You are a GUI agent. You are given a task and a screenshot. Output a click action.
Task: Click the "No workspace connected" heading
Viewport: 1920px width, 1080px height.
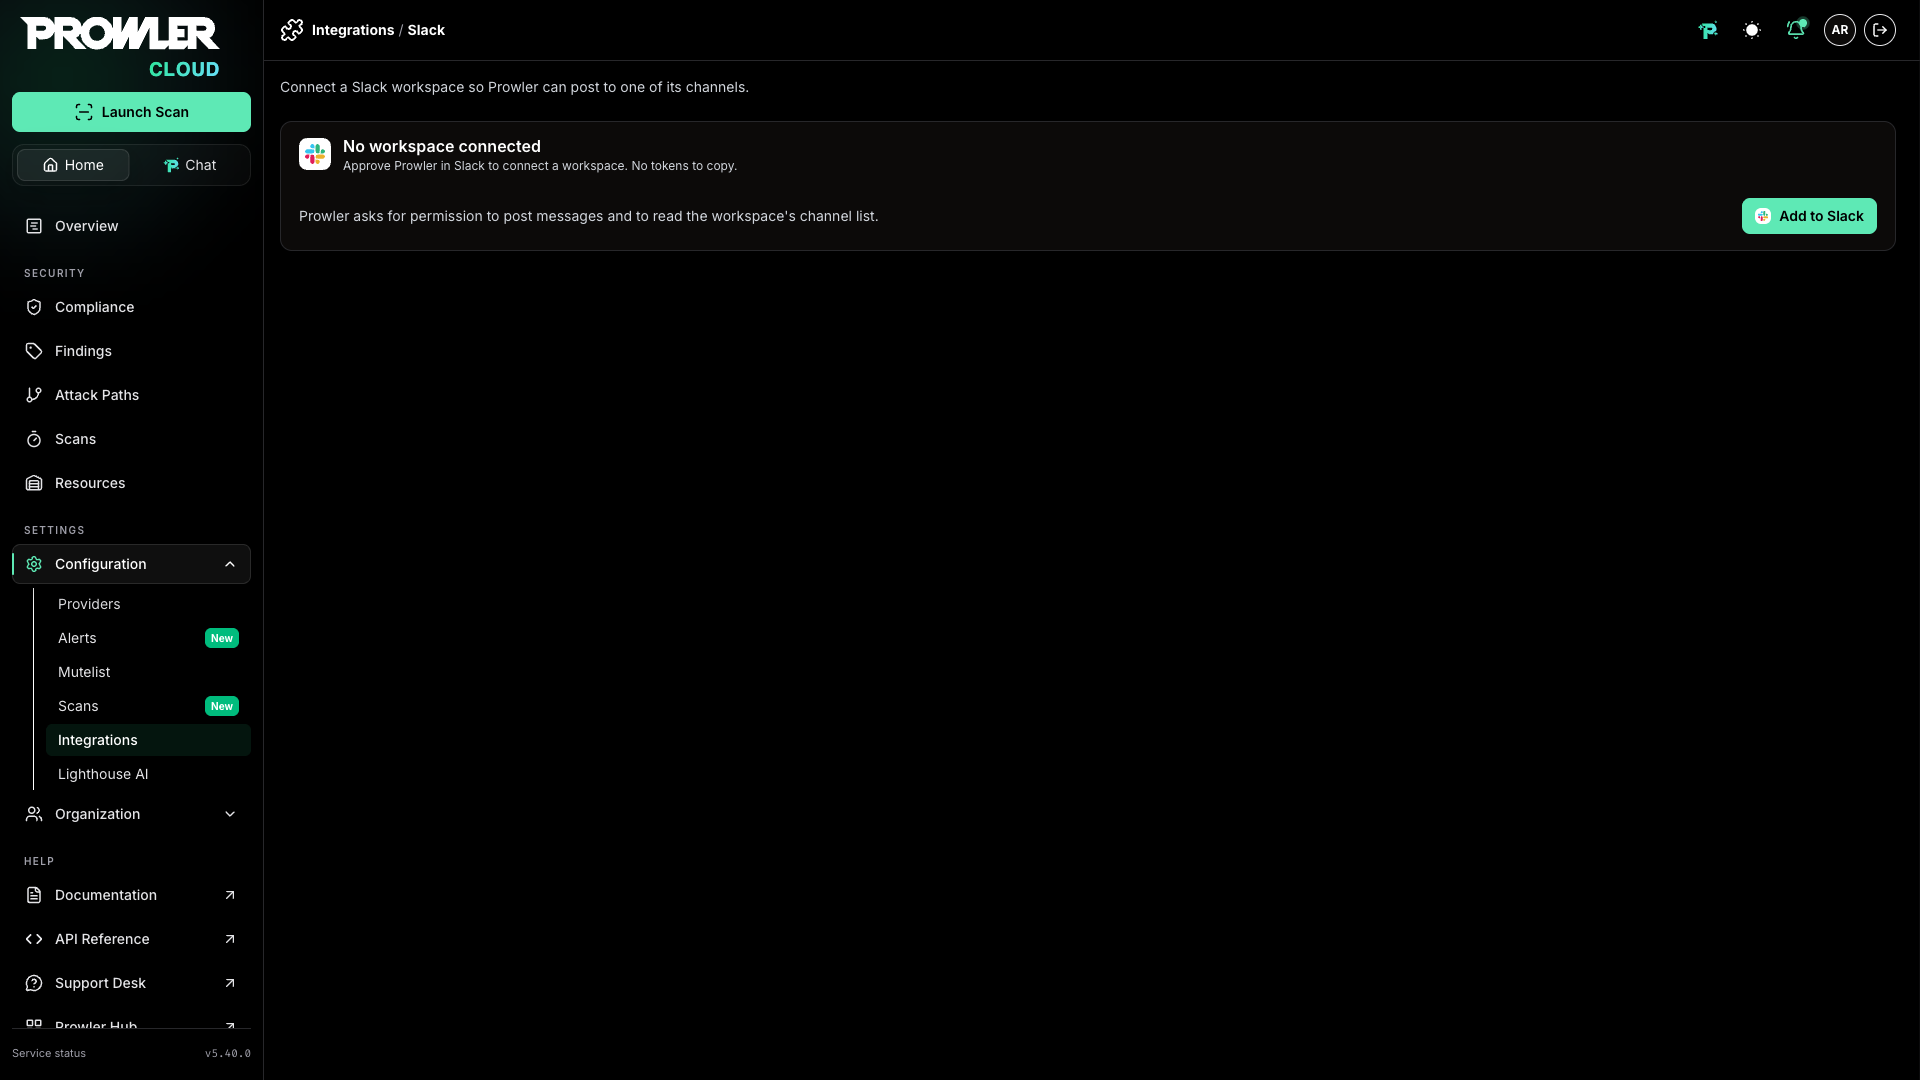click(442, 146)
